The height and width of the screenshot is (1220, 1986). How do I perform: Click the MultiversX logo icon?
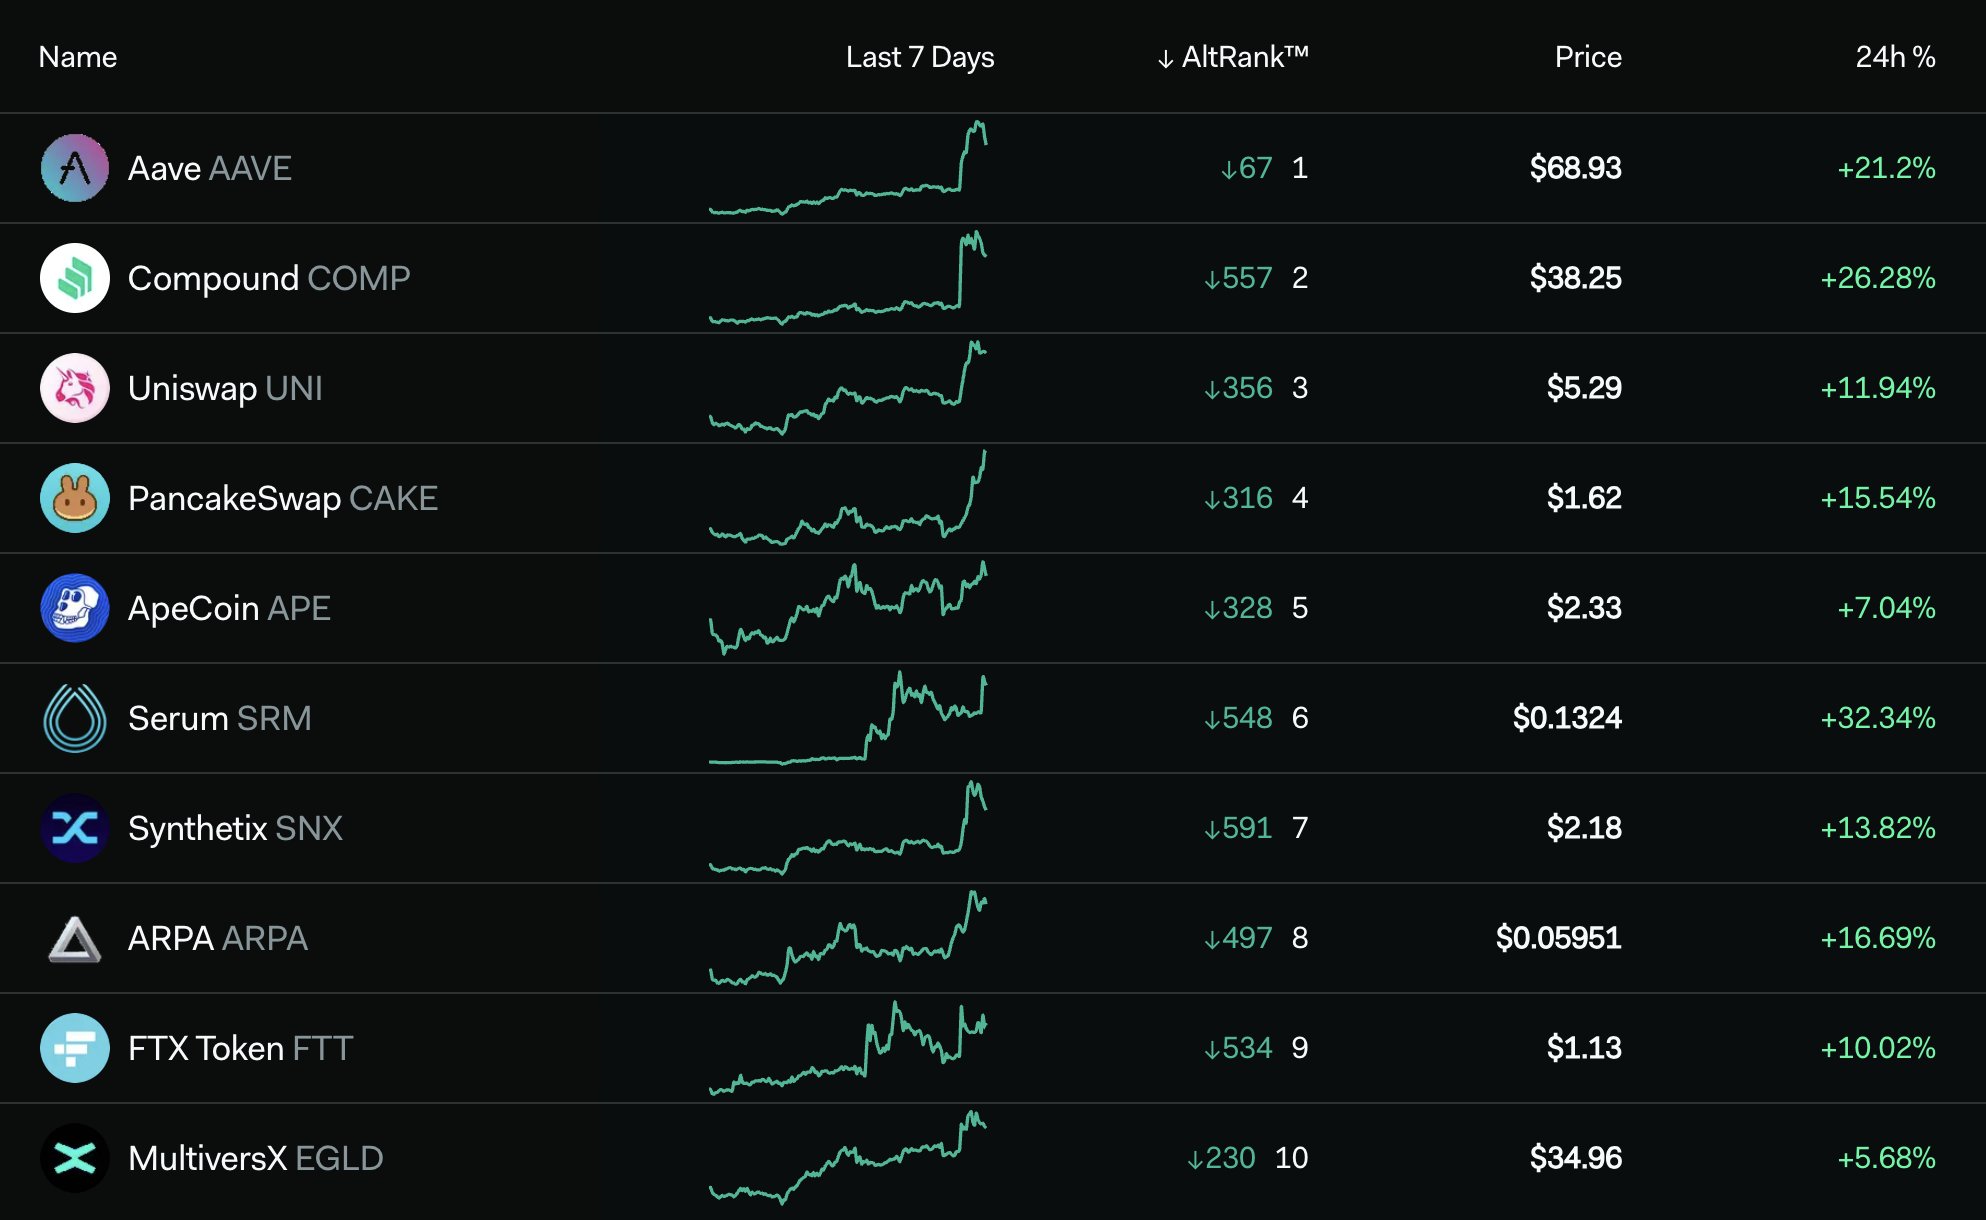[x=75, y=1158]
